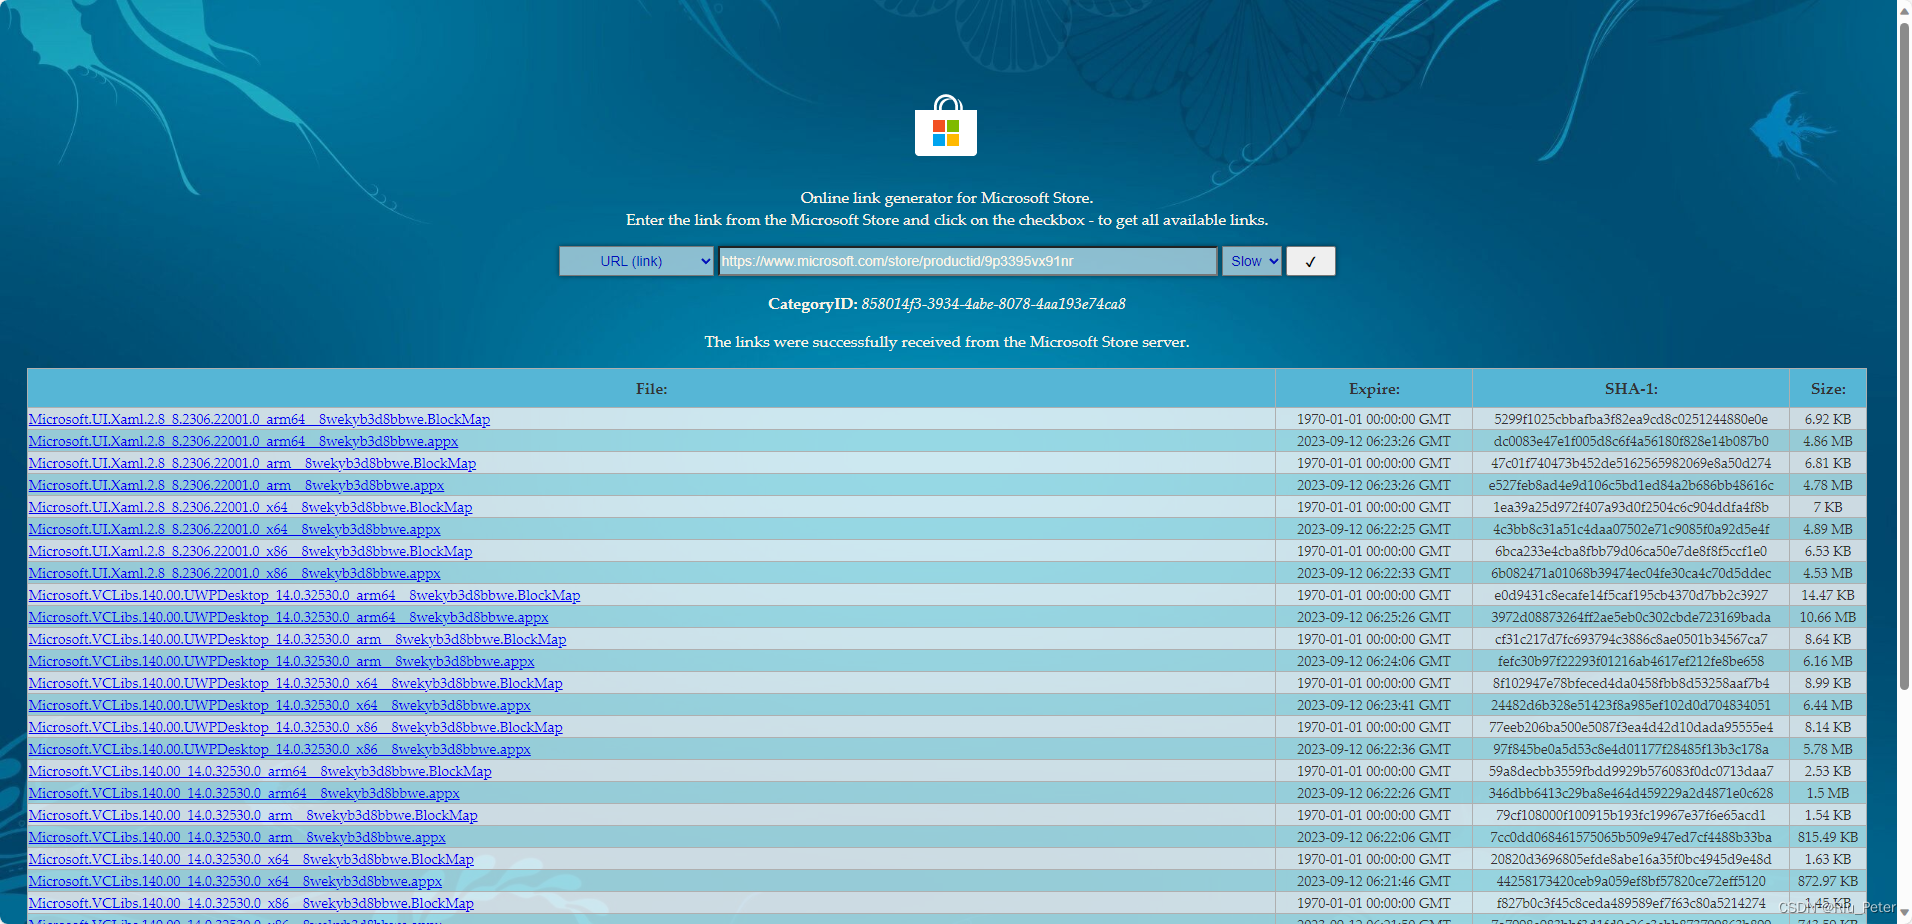Select SHA-1 hash 44258173420ceb9a059ef8bf57820ce72eff5120
The height and width of the screenshot is (924, 1912).
(x=1631, y=881)
